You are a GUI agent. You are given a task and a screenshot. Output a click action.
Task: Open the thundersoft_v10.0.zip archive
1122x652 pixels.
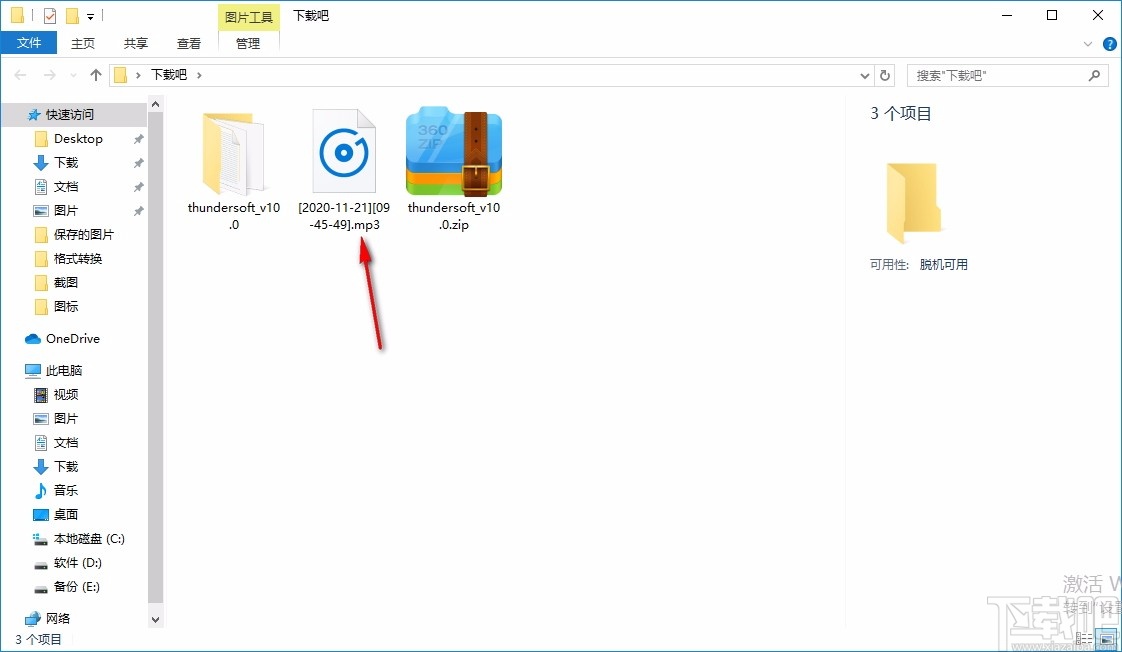coord(453,152)
